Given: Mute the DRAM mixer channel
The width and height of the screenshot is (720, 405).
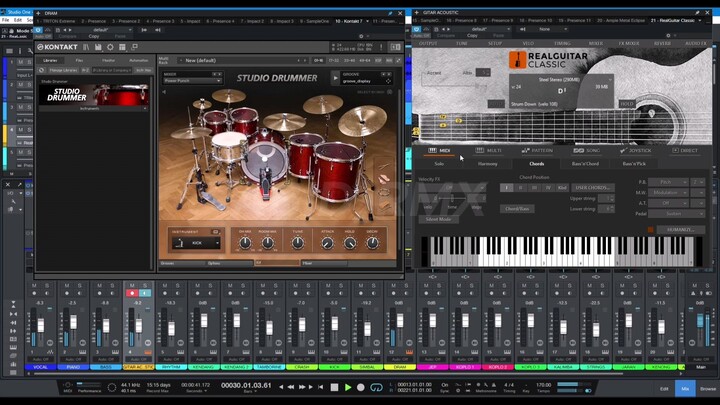Looking at the screenshot, I should coord(393,286).
